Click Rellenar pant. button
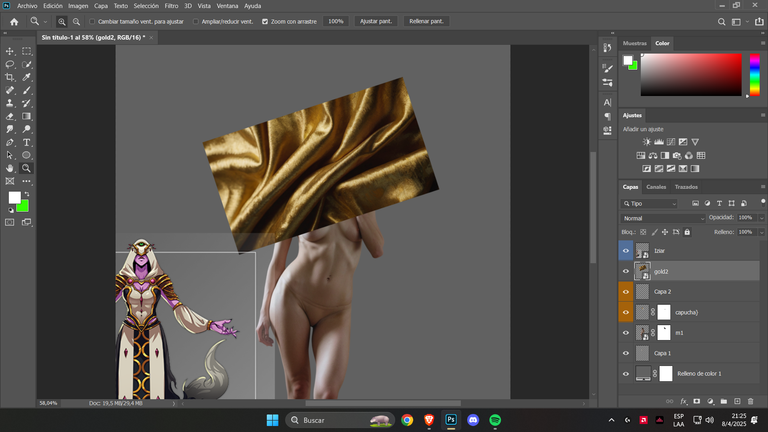This screenshot has height=432, width=768. (426, 22)
